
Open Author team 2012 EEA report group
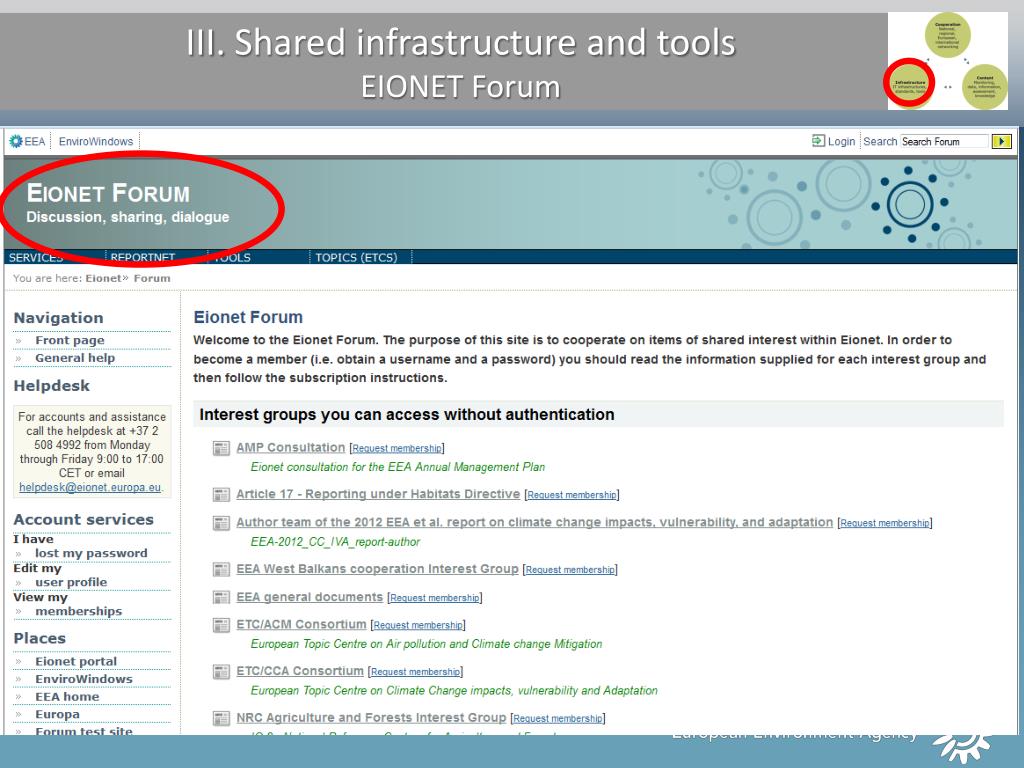(x=535, y=522)
